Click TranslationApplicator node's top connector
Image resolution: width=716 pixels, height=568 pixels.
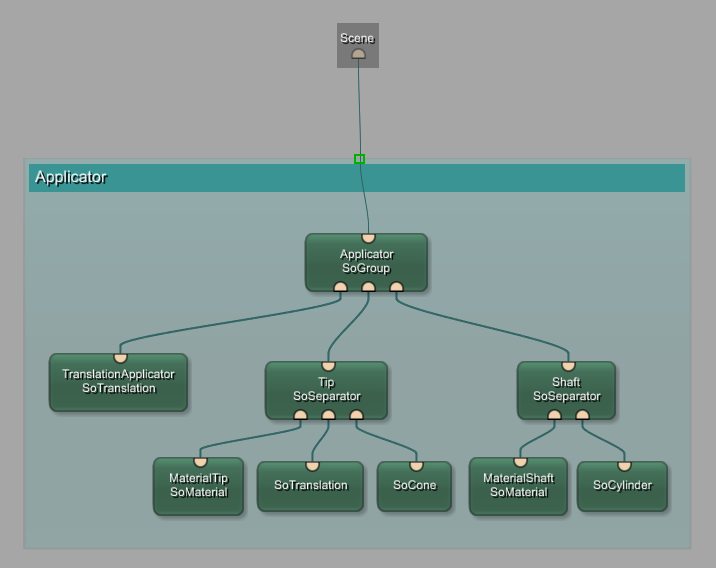[x=120, y=358]
